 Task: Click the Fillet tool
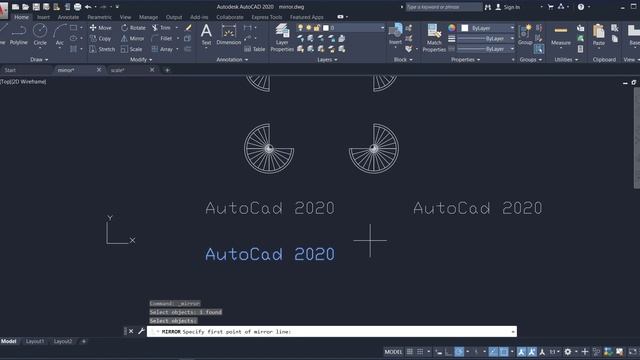pos(162,38)
